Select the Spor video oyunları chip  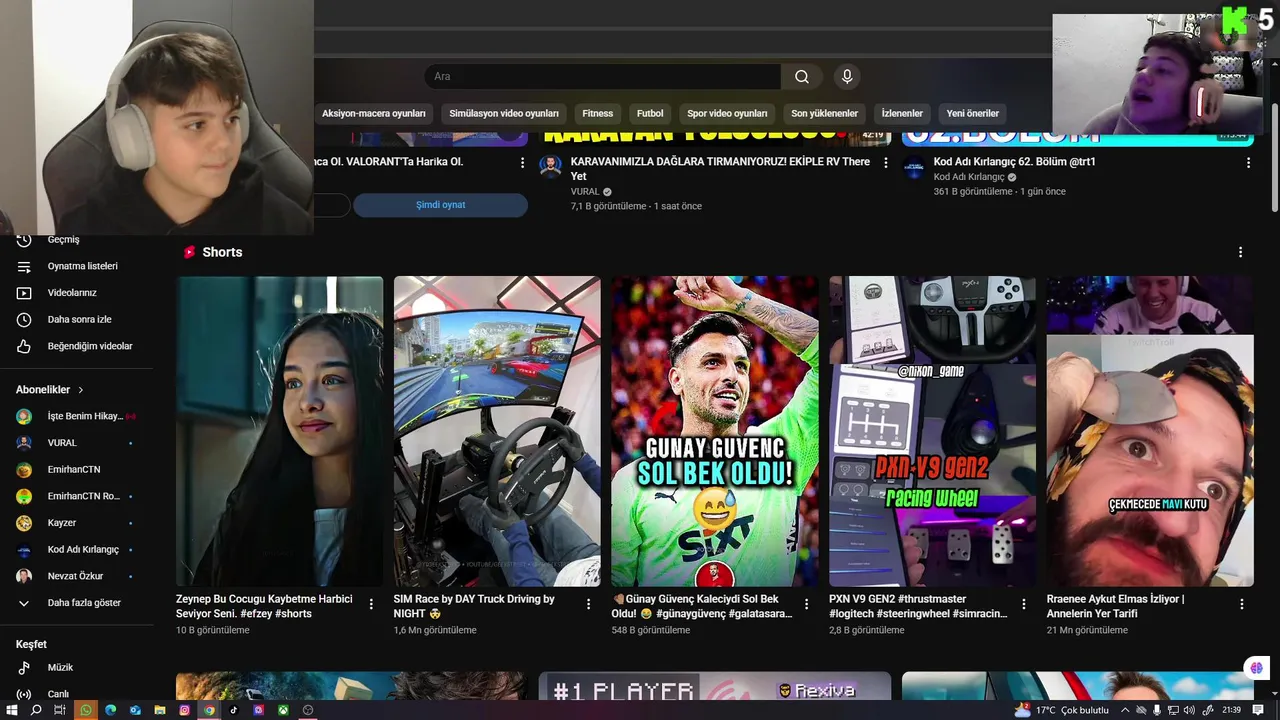[x=727, y=113]
